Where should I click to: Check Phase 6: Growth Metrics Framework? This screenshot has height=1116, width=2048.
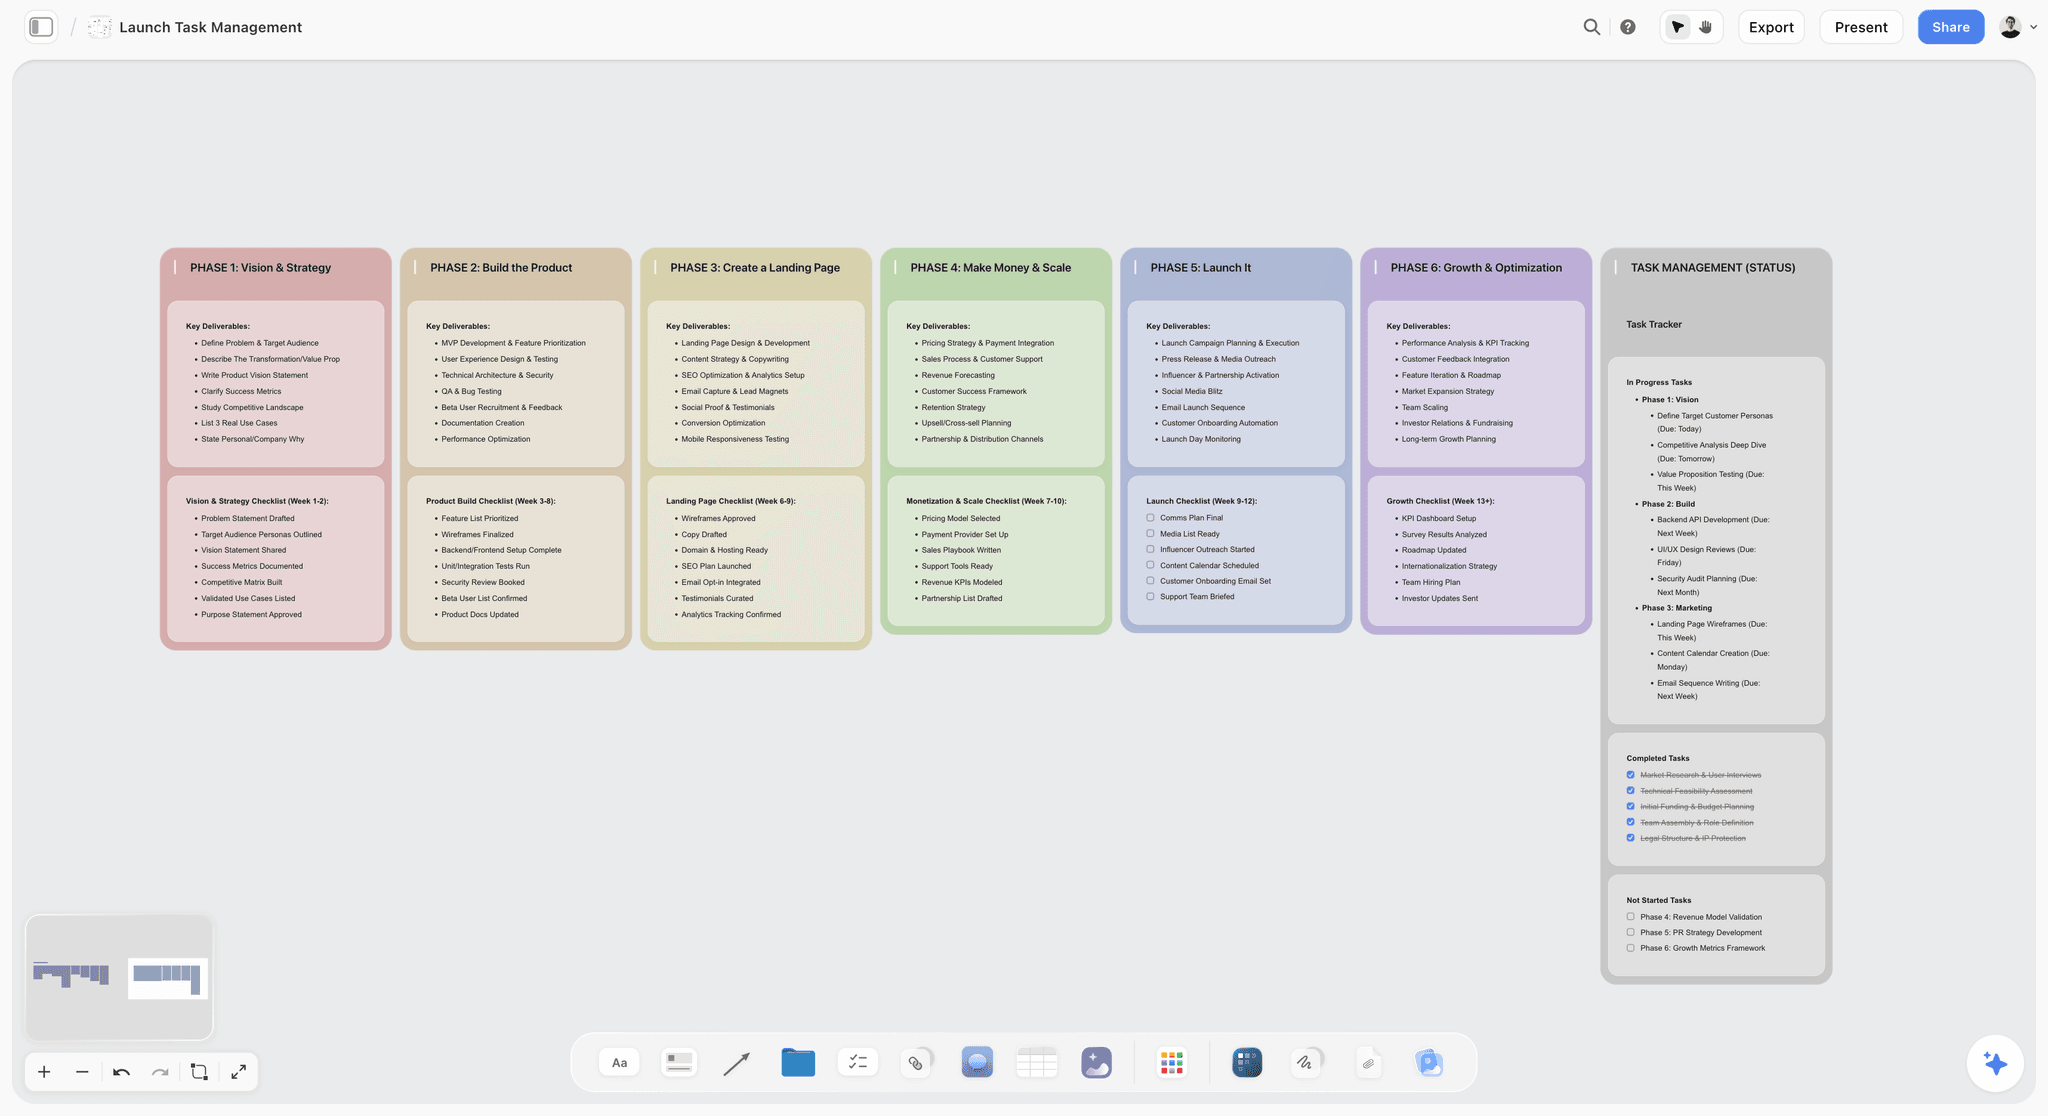point(1630,948)
